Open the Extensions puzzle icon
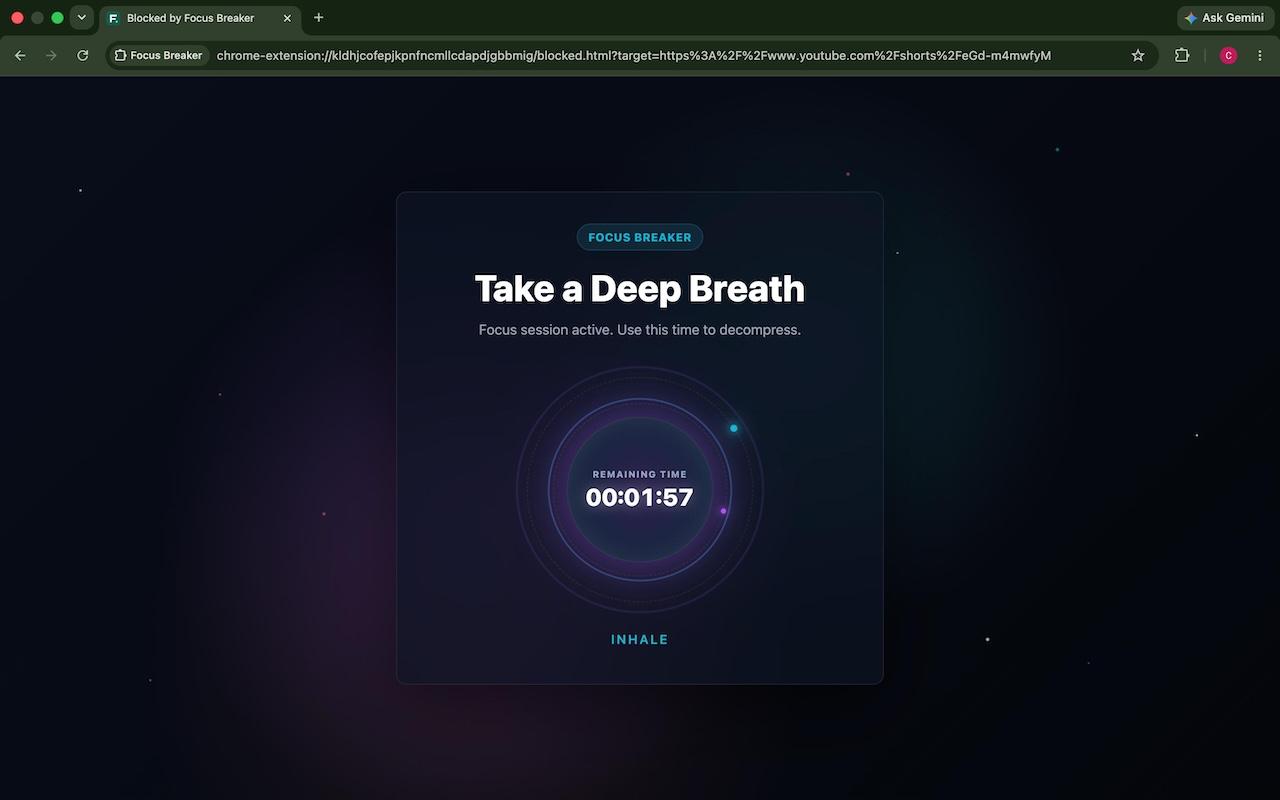 coord(1182,56)
